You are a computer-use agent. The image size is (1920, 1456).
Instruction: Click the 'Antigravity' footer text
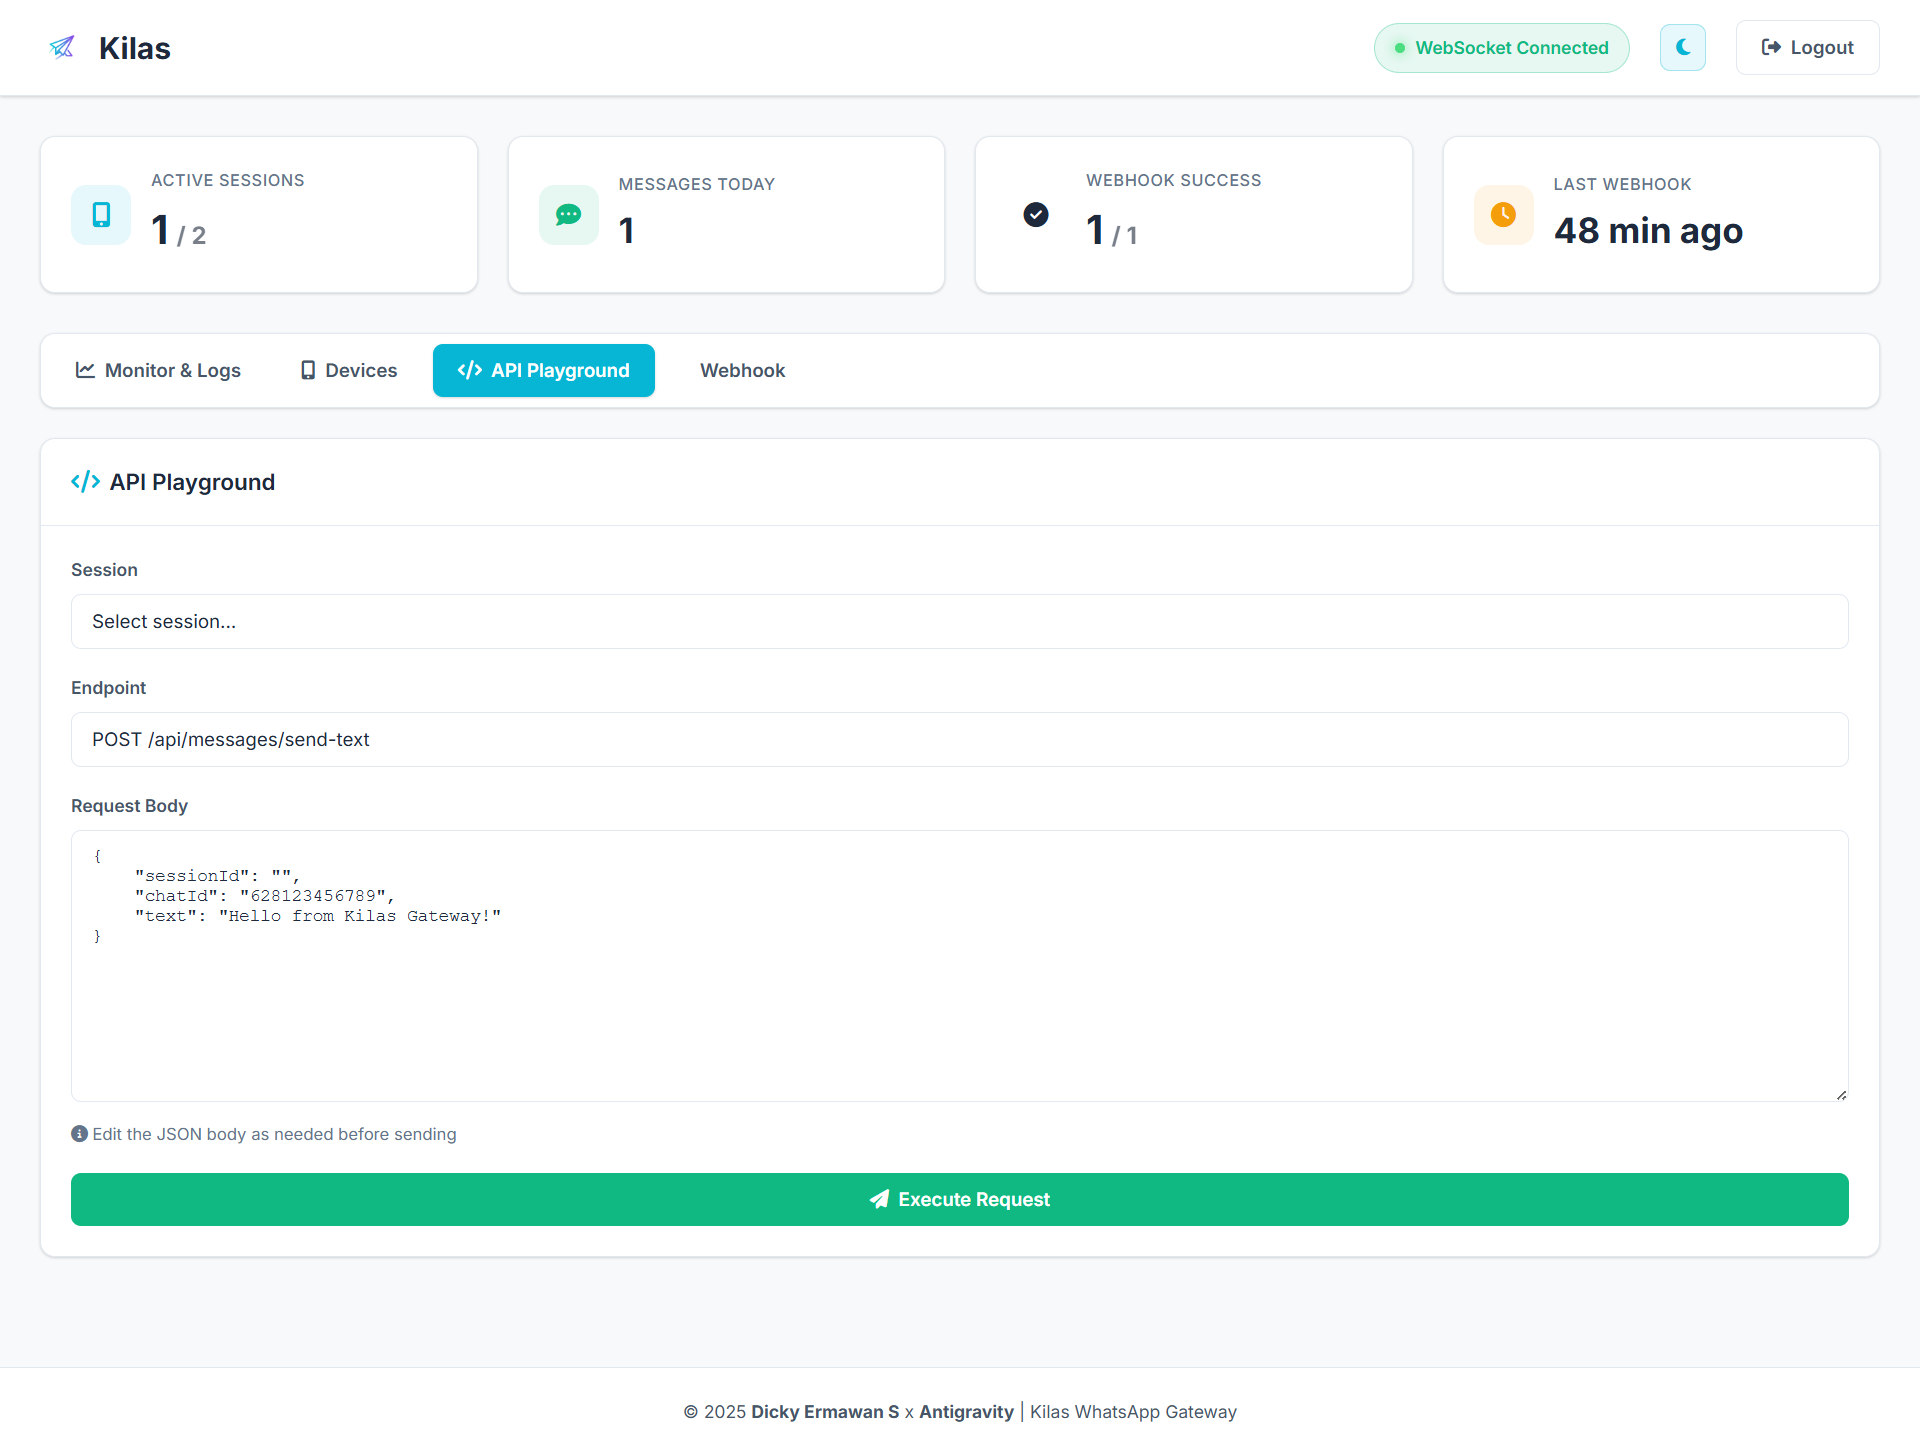click(966, 1412)
